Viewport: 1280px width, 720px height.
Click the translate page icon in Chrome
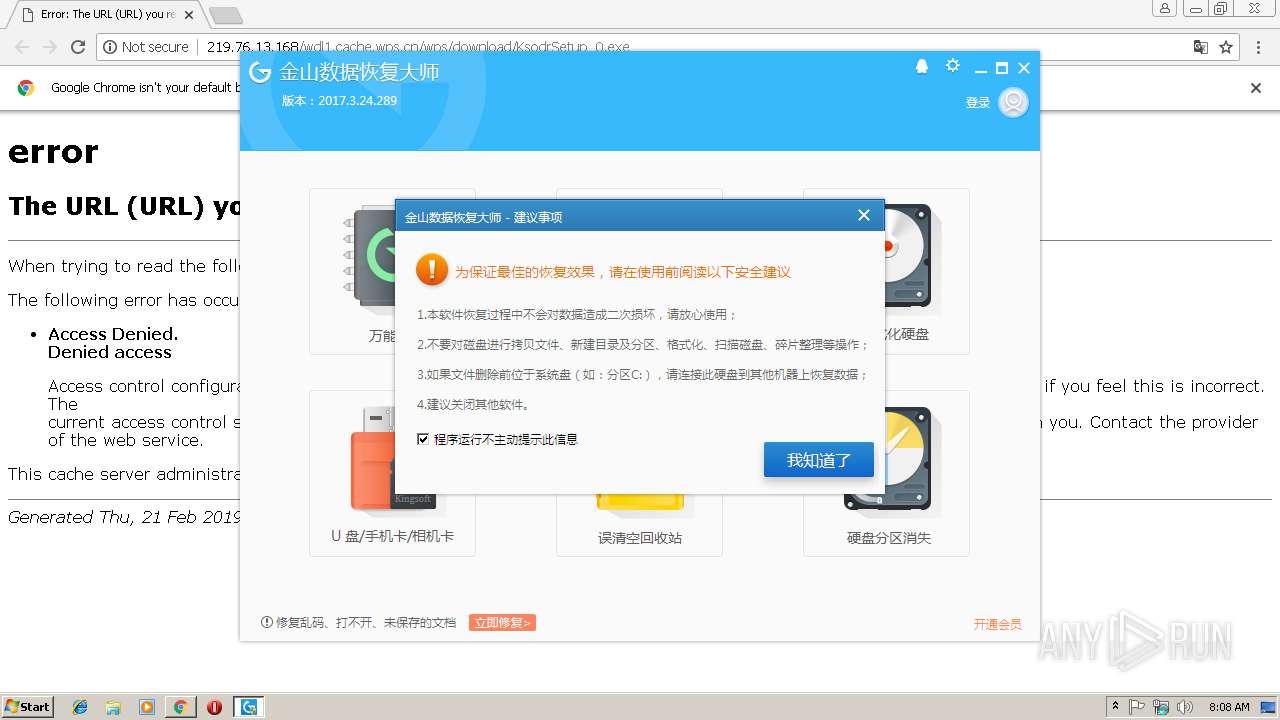1201,47
